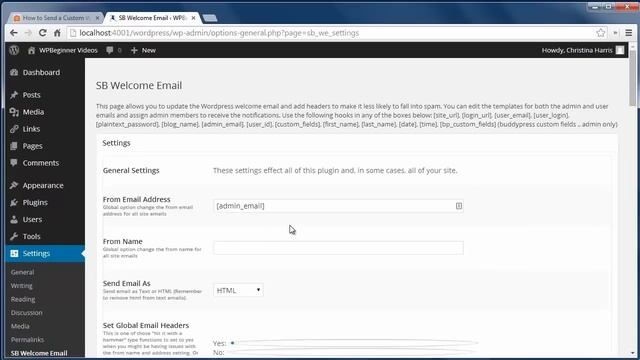Open a new browser tab

[210, 18]
